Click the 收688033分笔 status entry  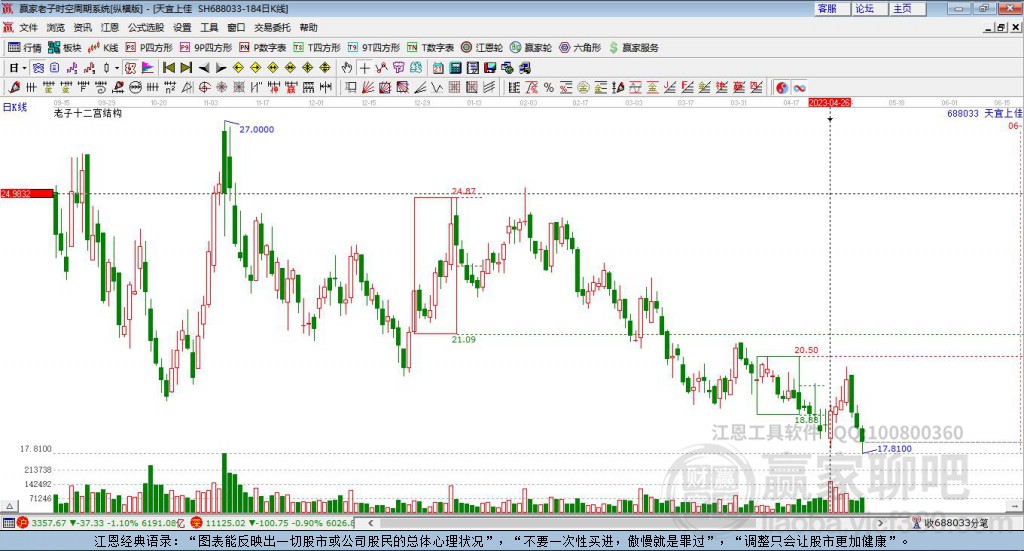950,523
